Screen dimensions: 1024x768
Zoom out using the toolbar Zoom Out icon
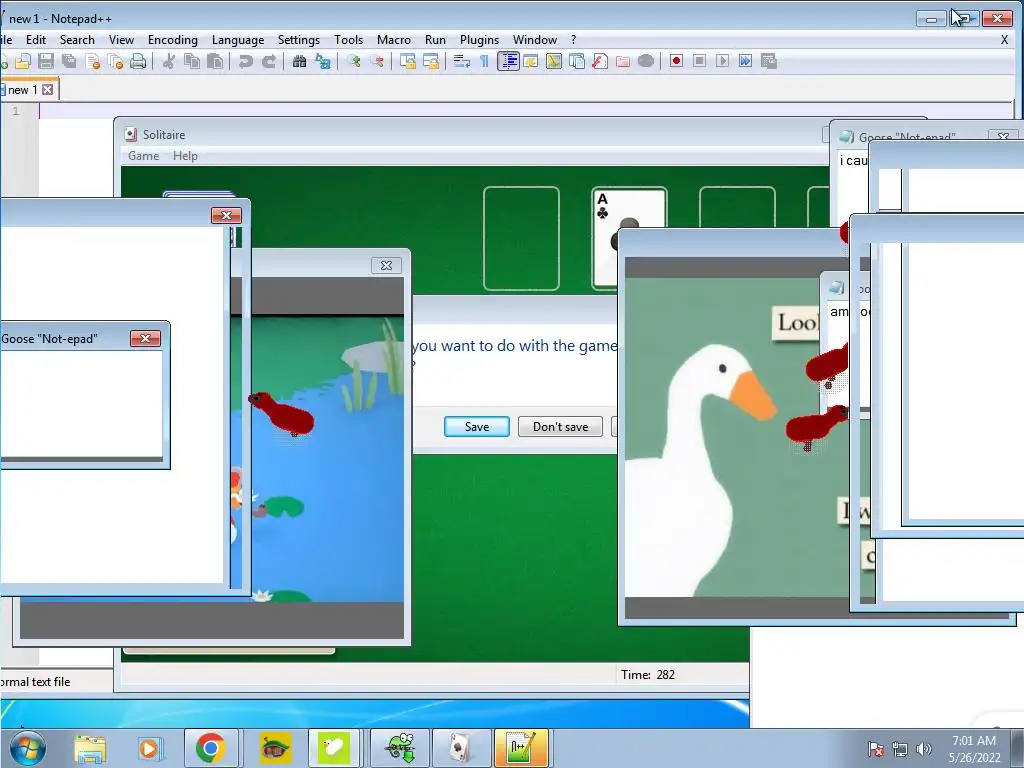377,61
